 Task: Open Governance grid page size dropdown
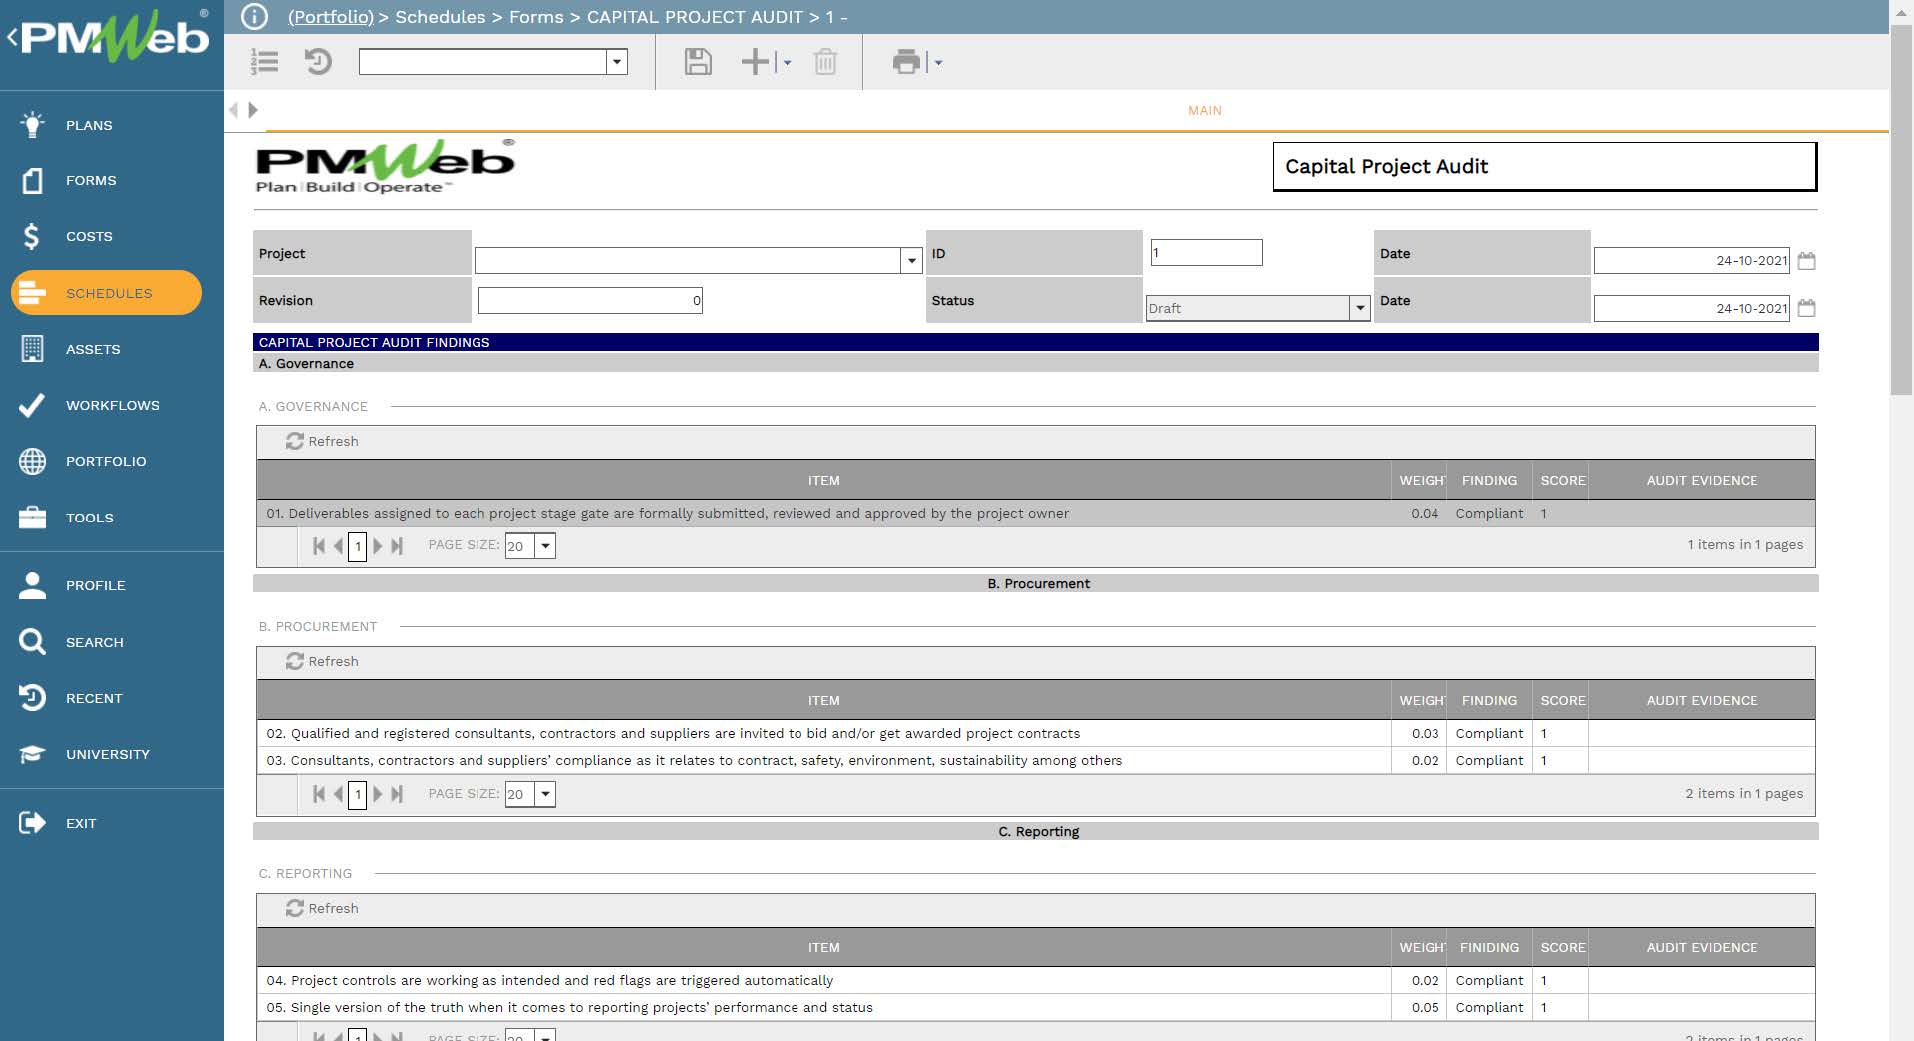545,546
